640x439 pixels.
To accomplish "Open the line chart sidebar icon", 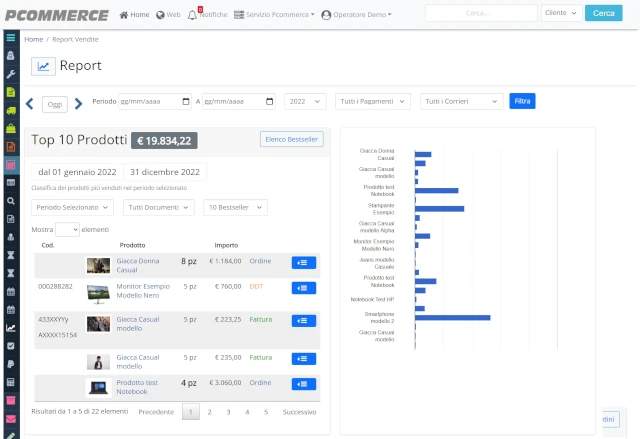I will tap(11, 328).
